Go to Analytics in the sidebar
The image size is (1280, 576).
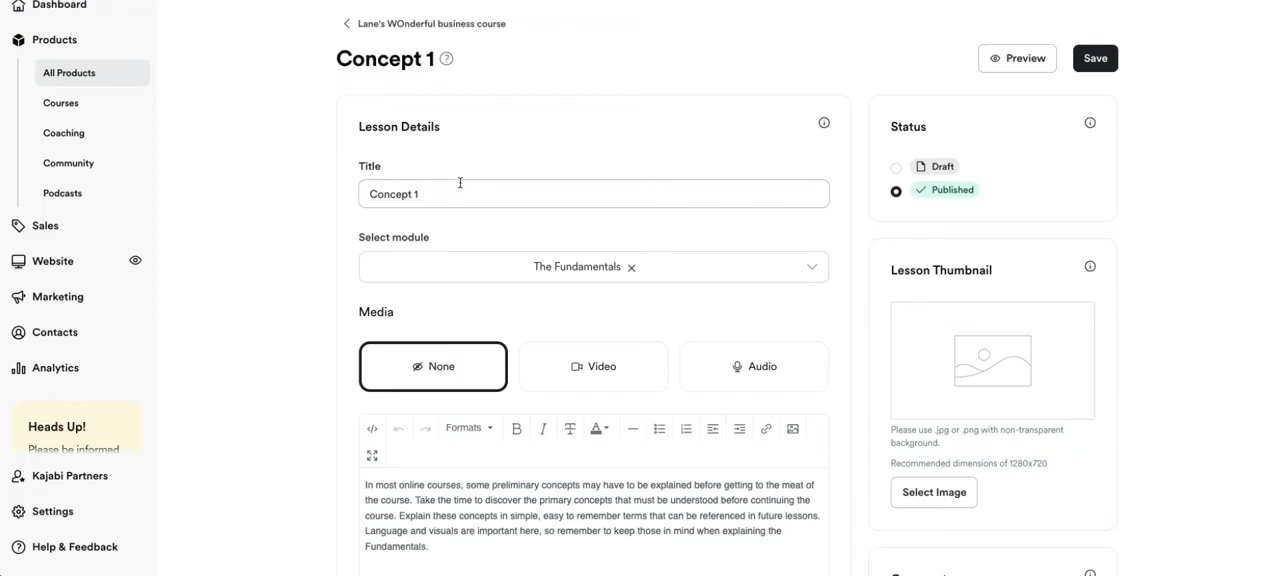click(55, 368)
